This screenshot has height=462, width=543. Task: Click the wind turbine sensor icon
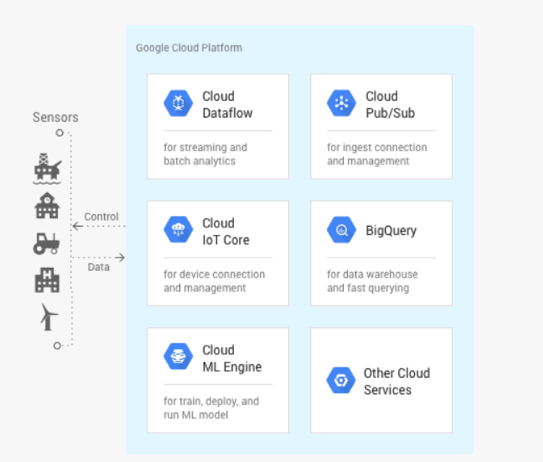coord(49,317)
